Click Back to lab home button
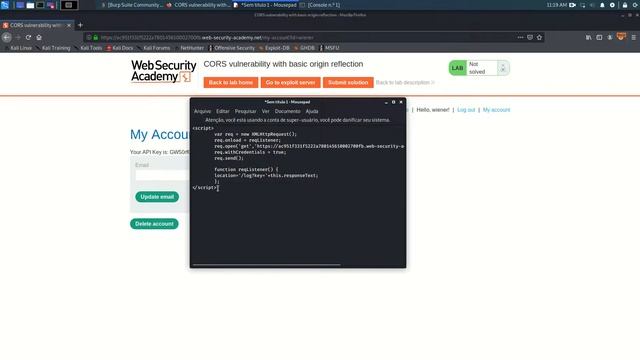The width and height of the screenshot is (640, 360). pos(231,82)
